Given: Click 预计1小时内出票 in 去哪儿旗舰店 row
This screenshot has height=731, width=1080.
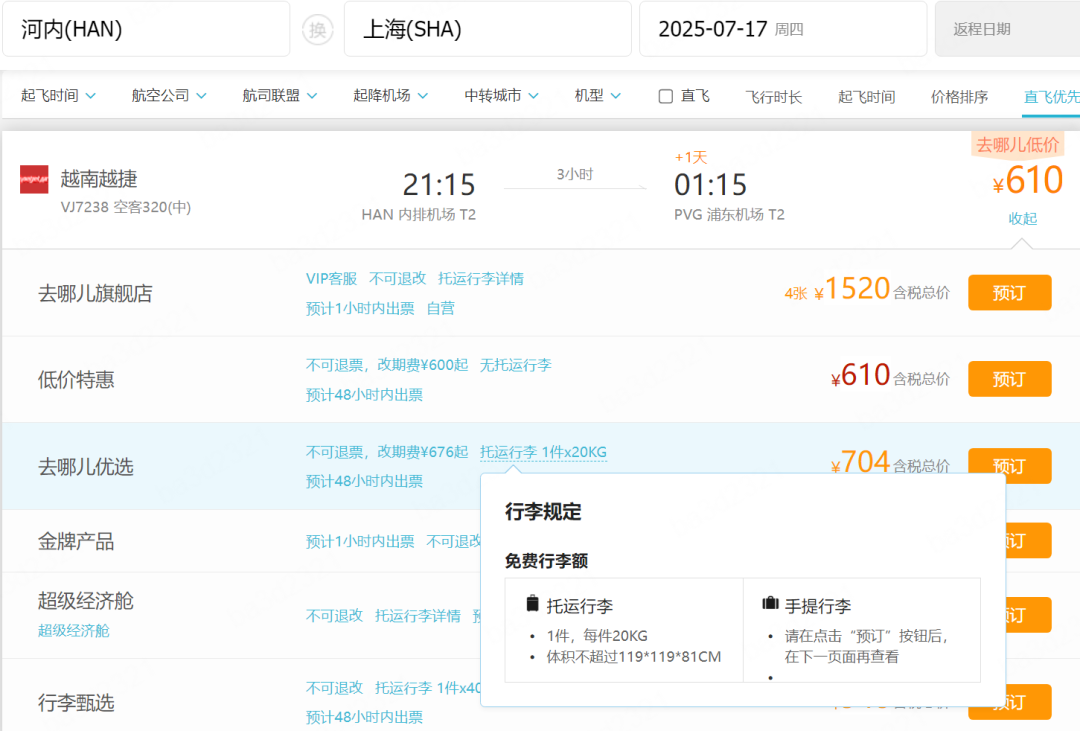Looking at the screenshot, I should (x=360, y=308).
